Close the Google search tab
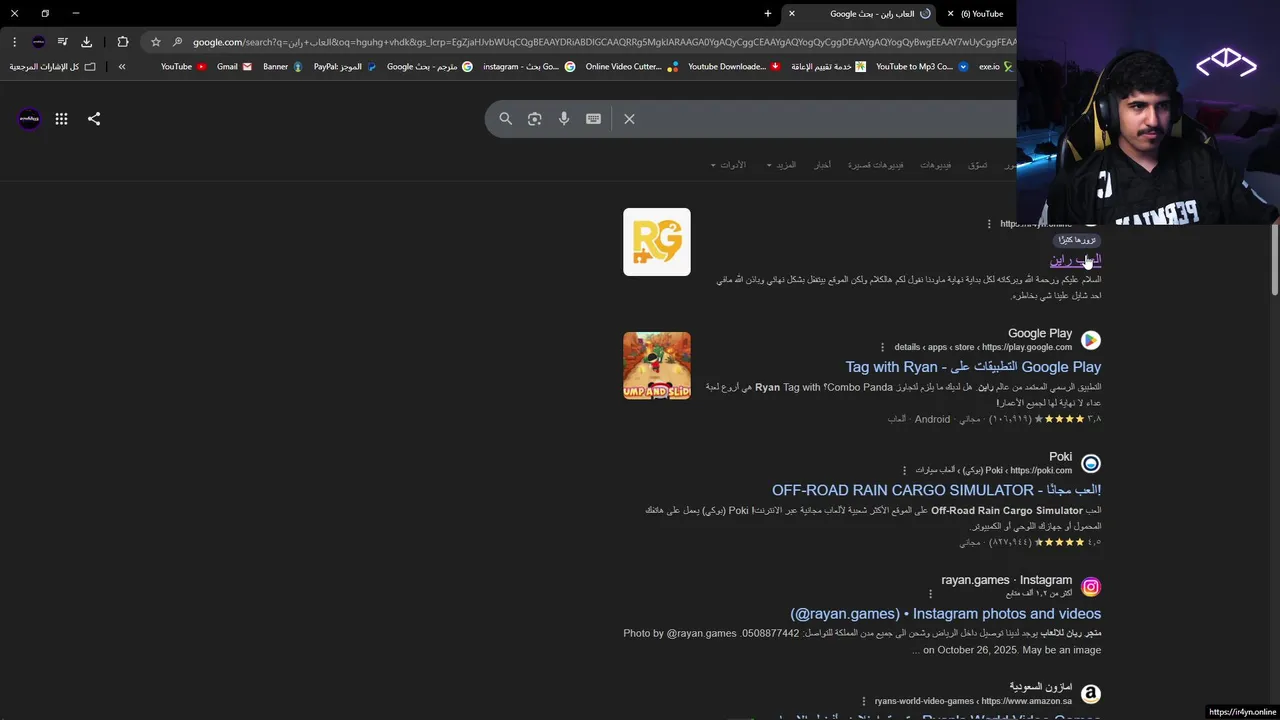1280x720 pixels. pyautogui.click(x=792, y=14)
